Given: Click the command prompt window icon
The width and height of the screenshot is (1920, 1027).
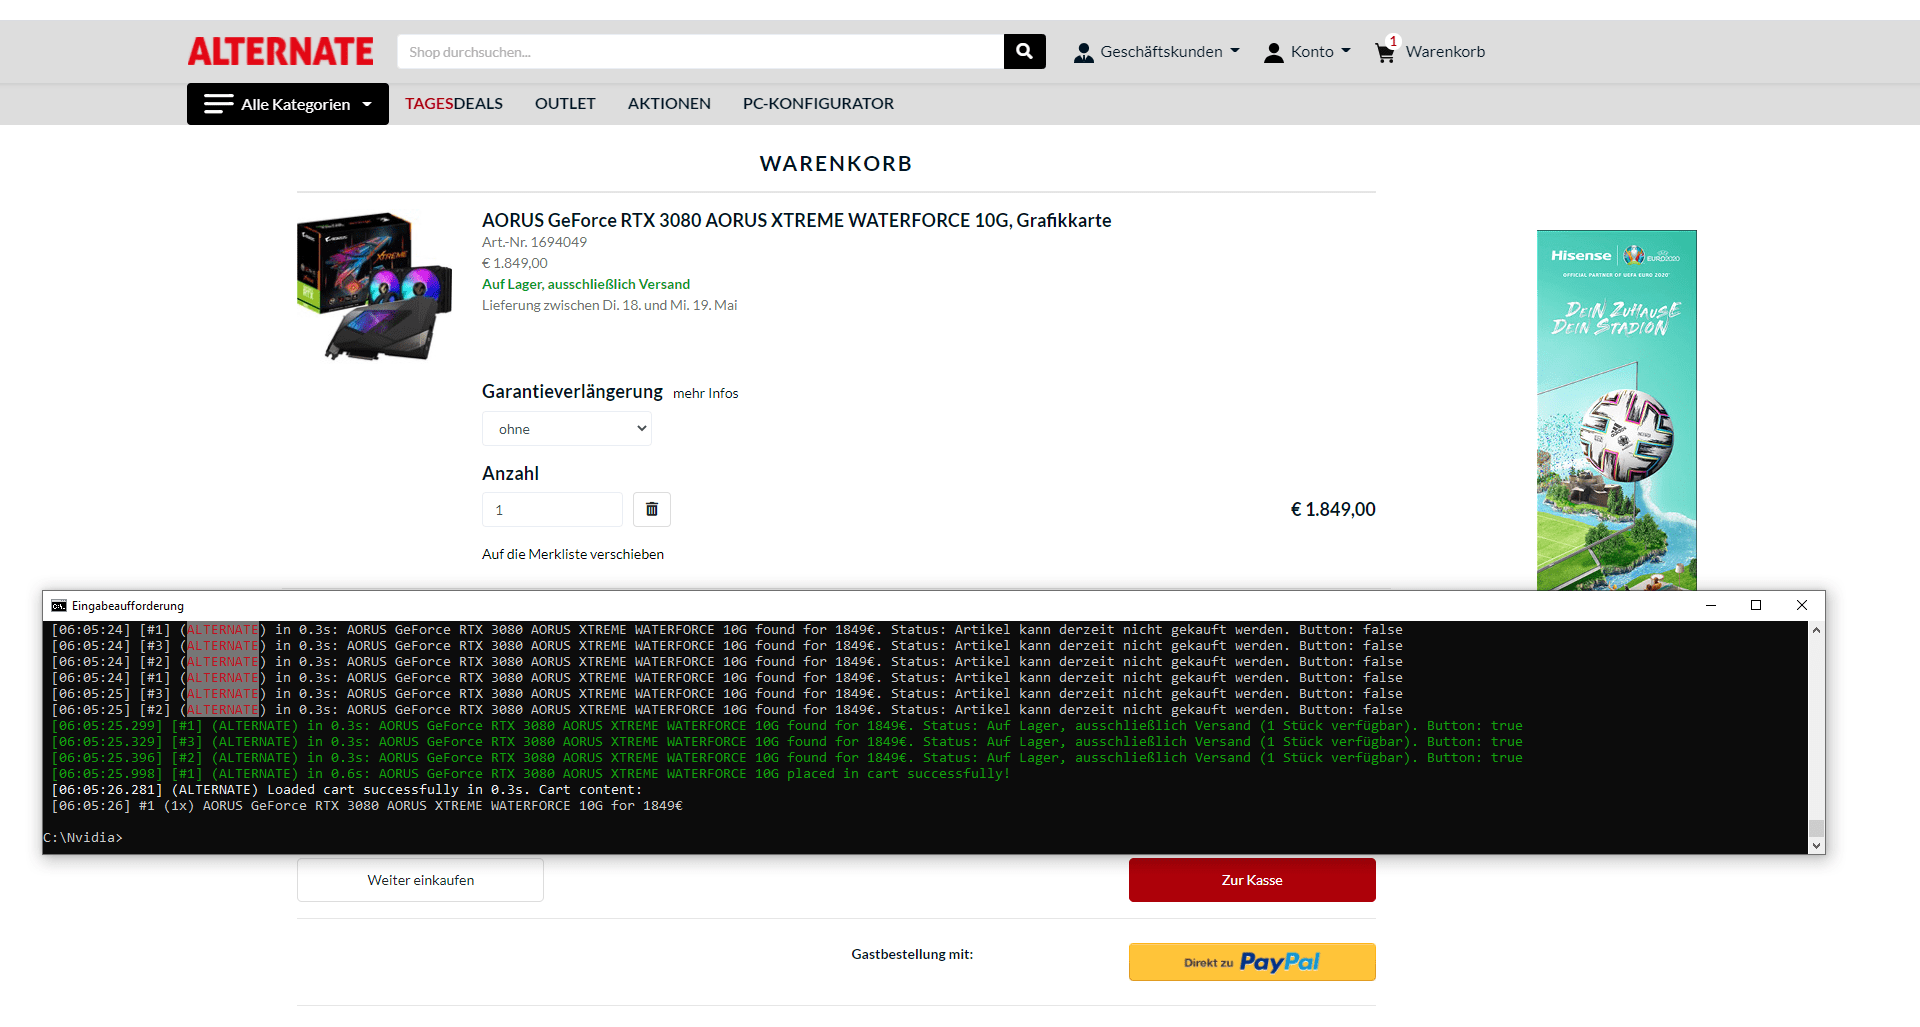Looking at the screenshot, I should (59, 606).
